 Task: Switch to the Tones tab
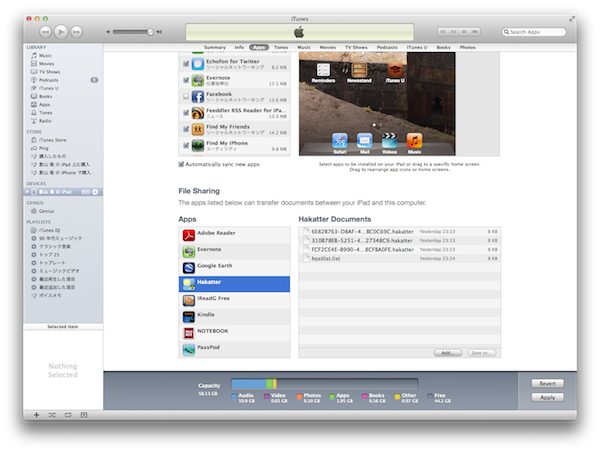point(281,47)
